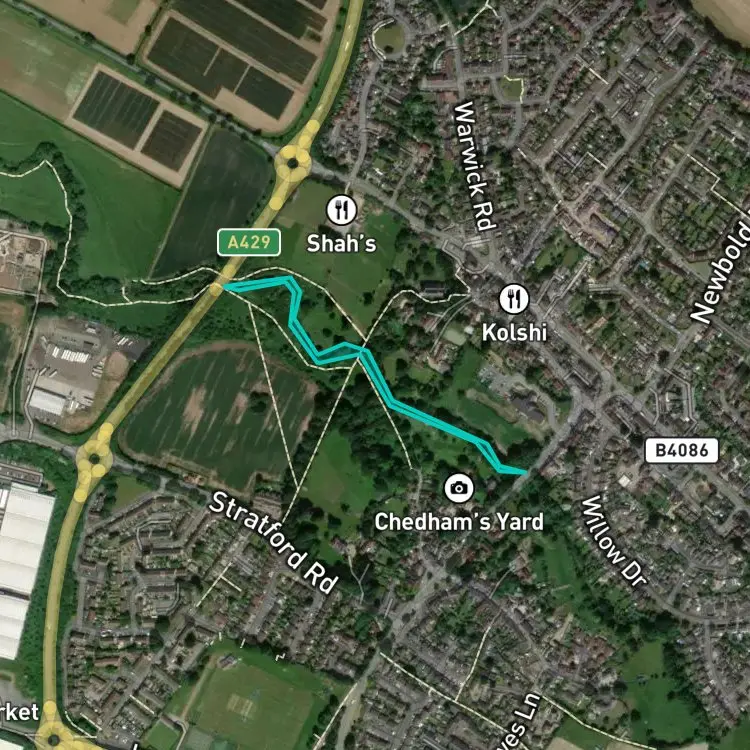Click the Stratford Rd street label

point(274,543)
